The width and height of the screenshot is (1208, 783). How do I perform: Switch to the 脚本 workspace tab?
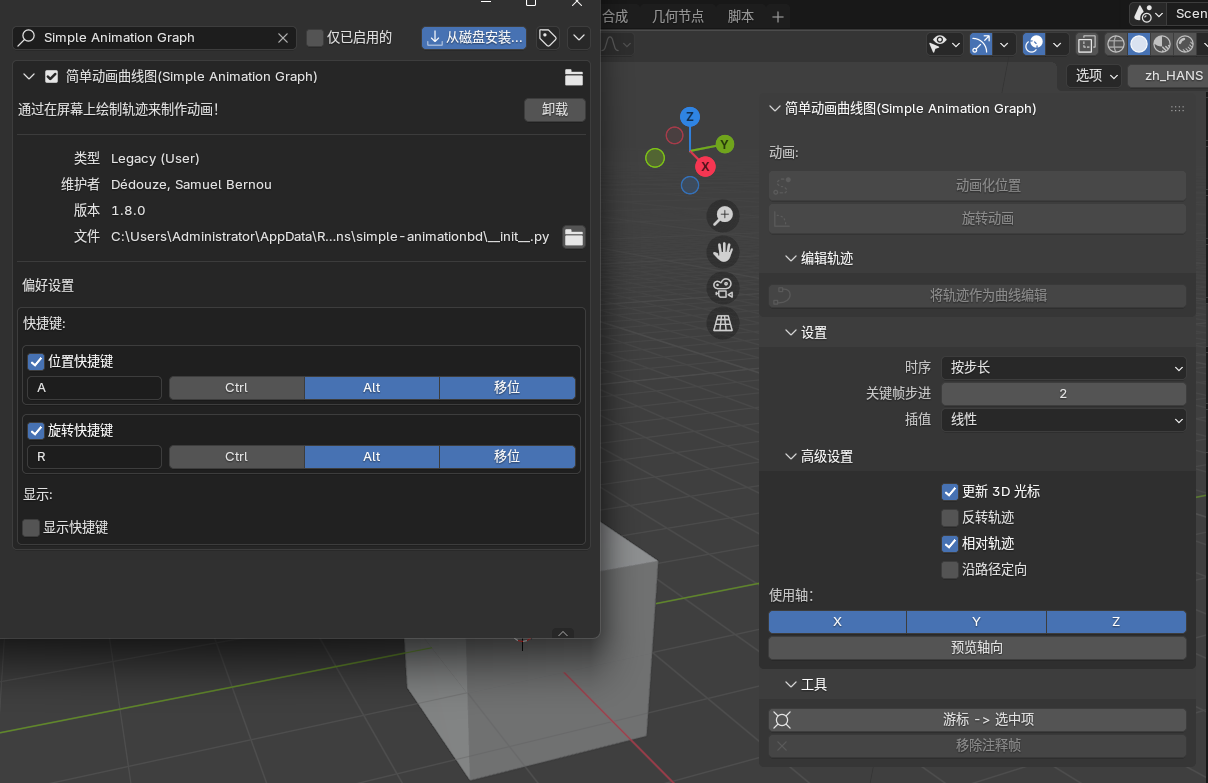point(741,16)
